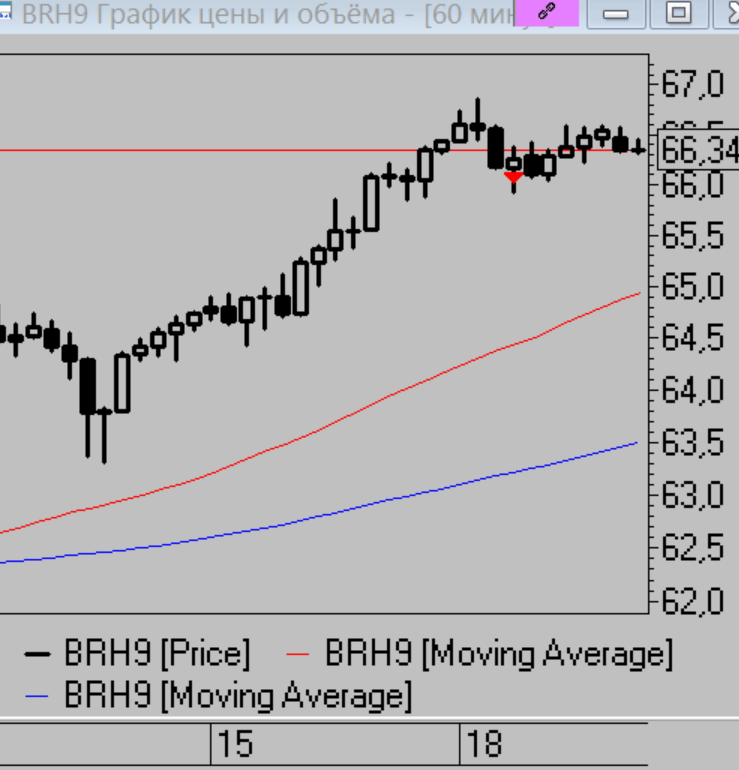Click the 62,0 price axis label

tap(692, 601)
